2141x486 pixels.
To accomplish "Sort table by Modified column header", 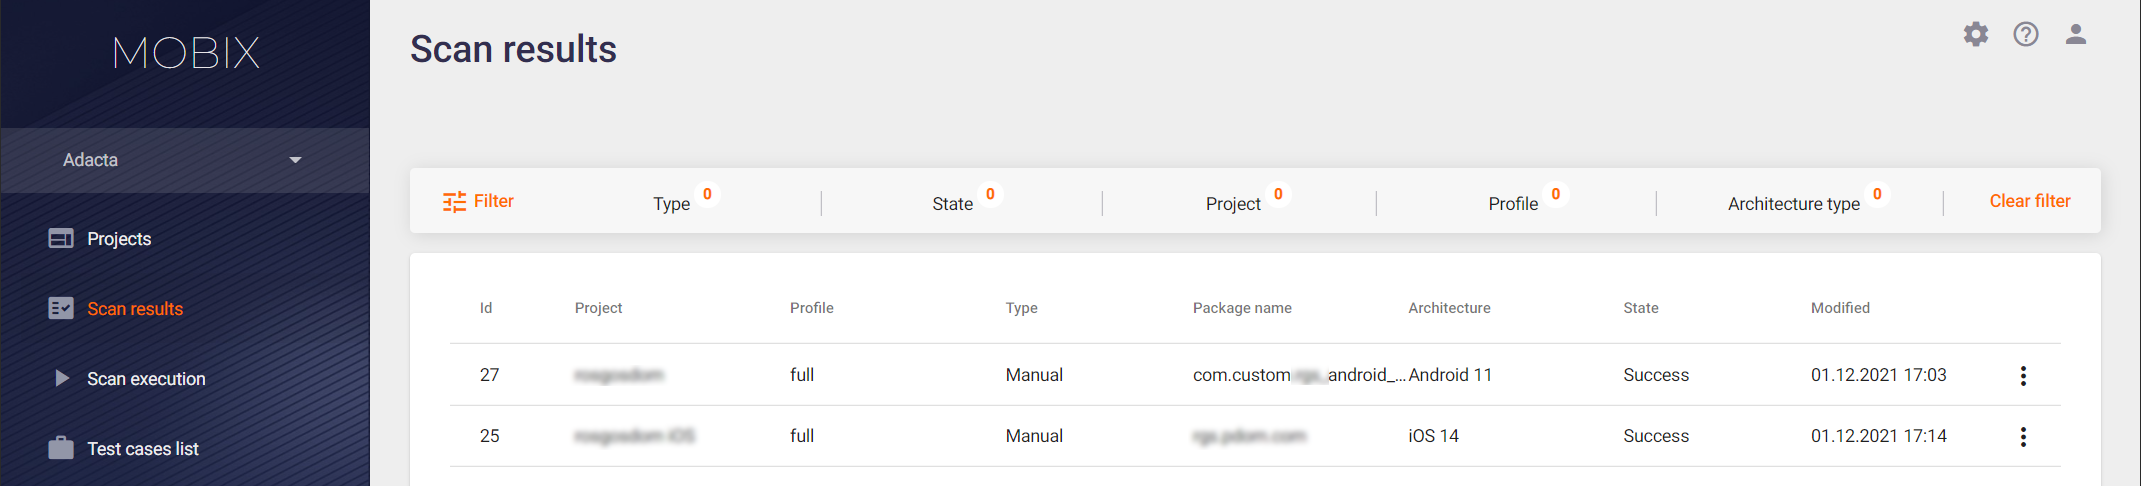I will tap(1840, 308).
